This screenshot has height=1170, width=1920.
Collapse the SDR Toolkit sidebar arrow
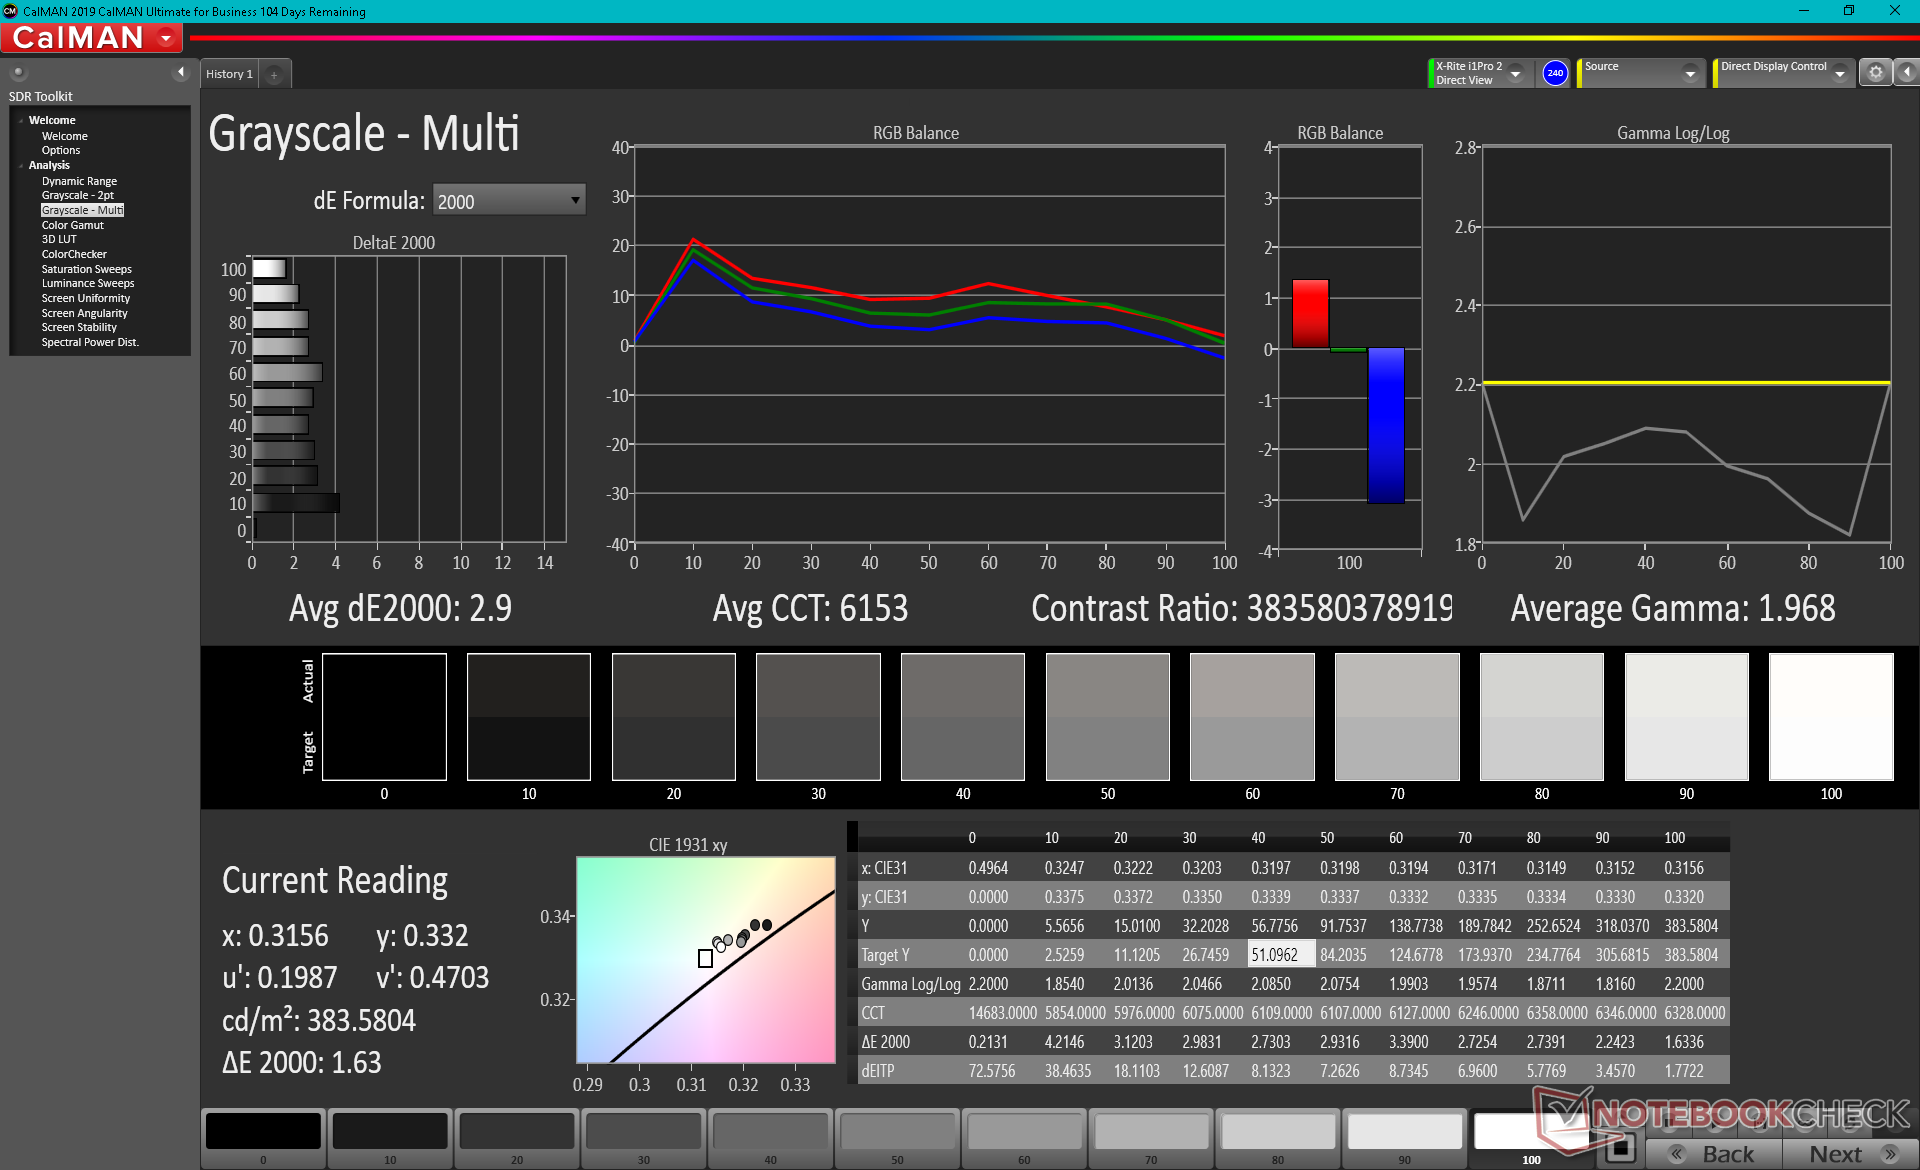(x=180, y=72)
